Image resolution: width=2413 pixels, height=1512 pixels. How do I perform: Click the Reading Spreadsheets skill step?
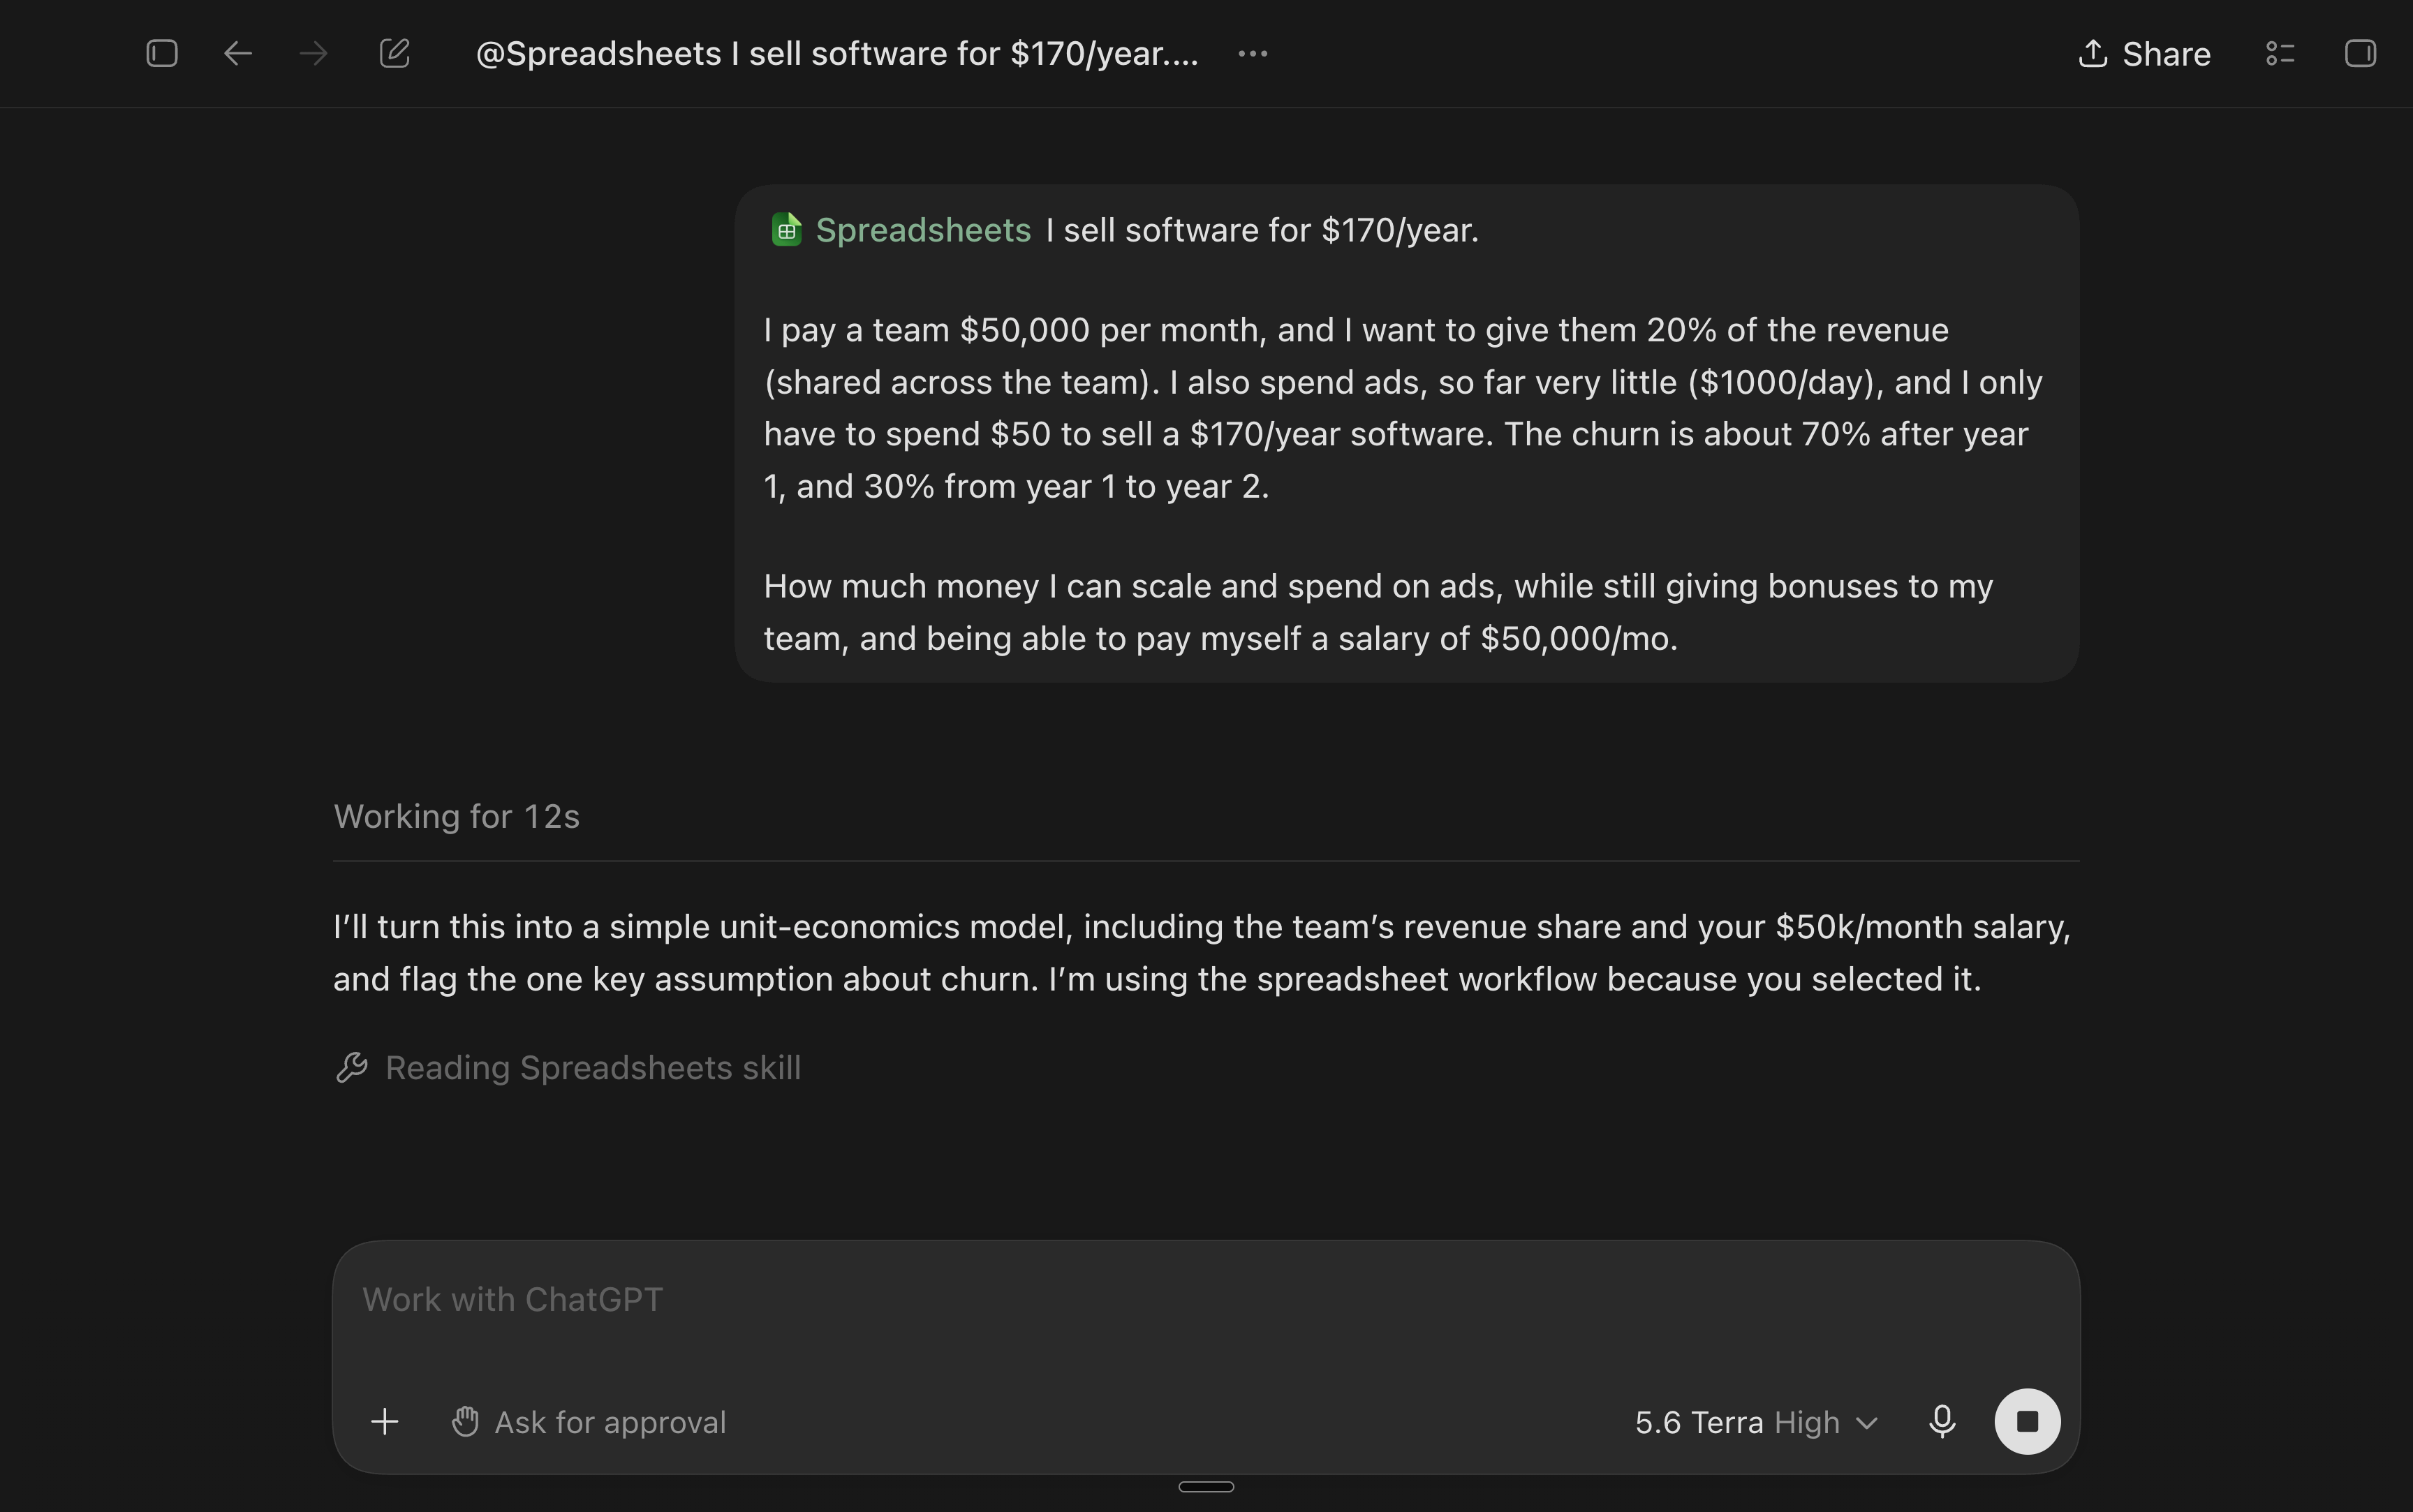tap(593, 1068)
